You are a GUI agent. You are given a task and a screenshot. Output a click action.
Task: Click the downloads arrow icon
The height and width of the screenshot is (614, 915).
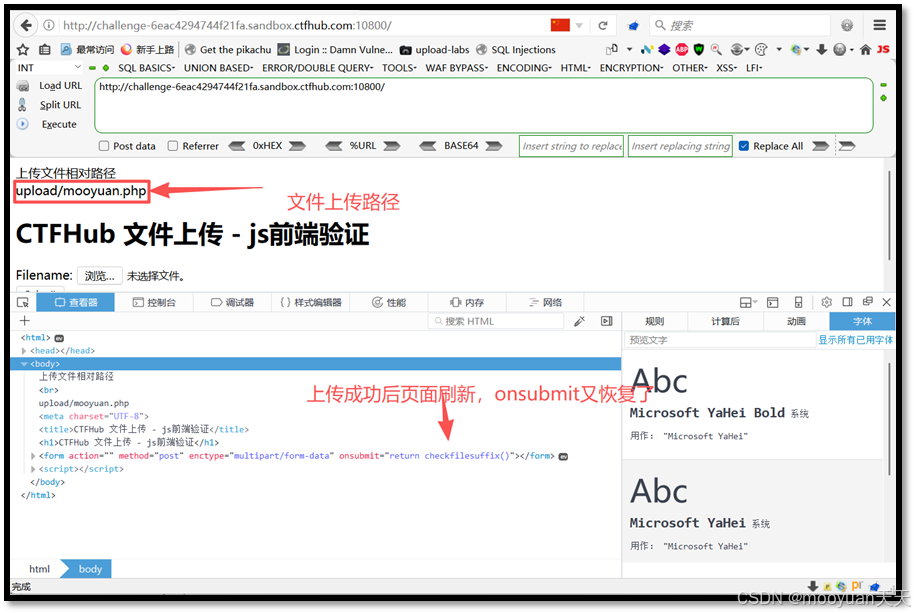822,48
